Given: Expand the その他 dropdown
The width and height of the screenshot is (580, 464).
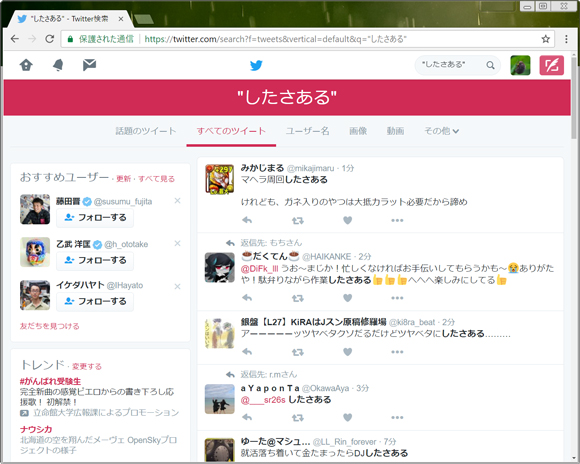Looking at the screenshot, I should pyautogui.click(x=441, y=131).
